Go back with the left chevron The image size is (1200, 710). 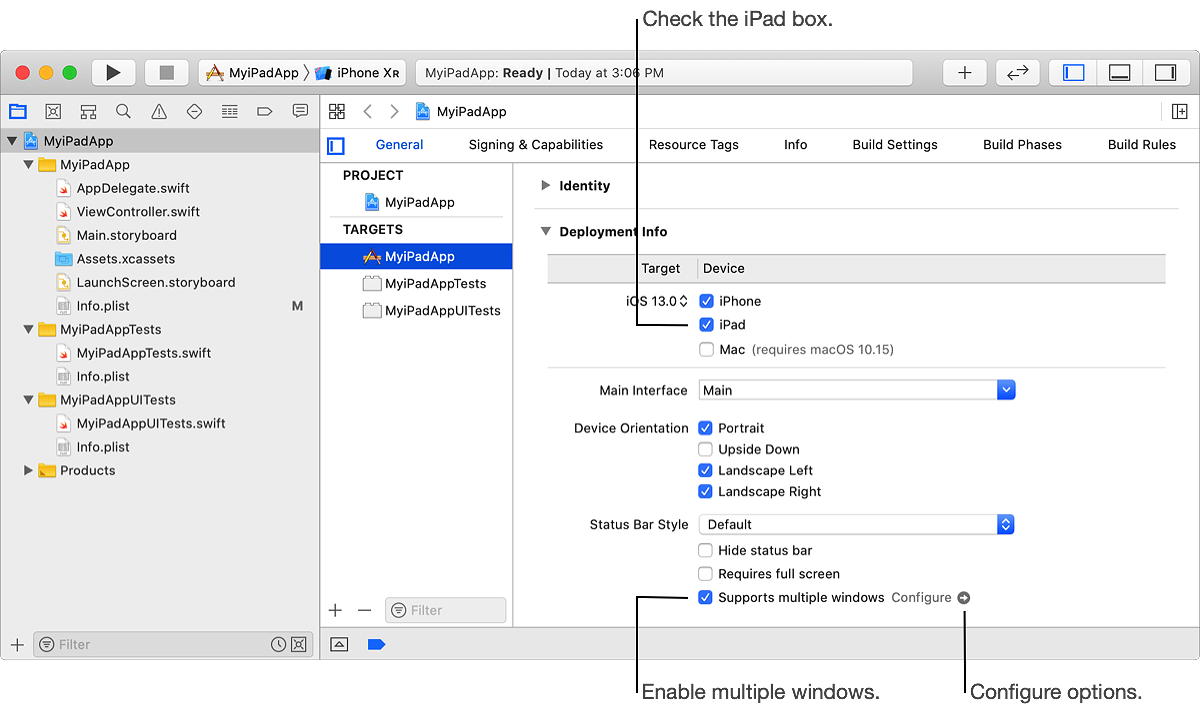[x=368, y=111]
